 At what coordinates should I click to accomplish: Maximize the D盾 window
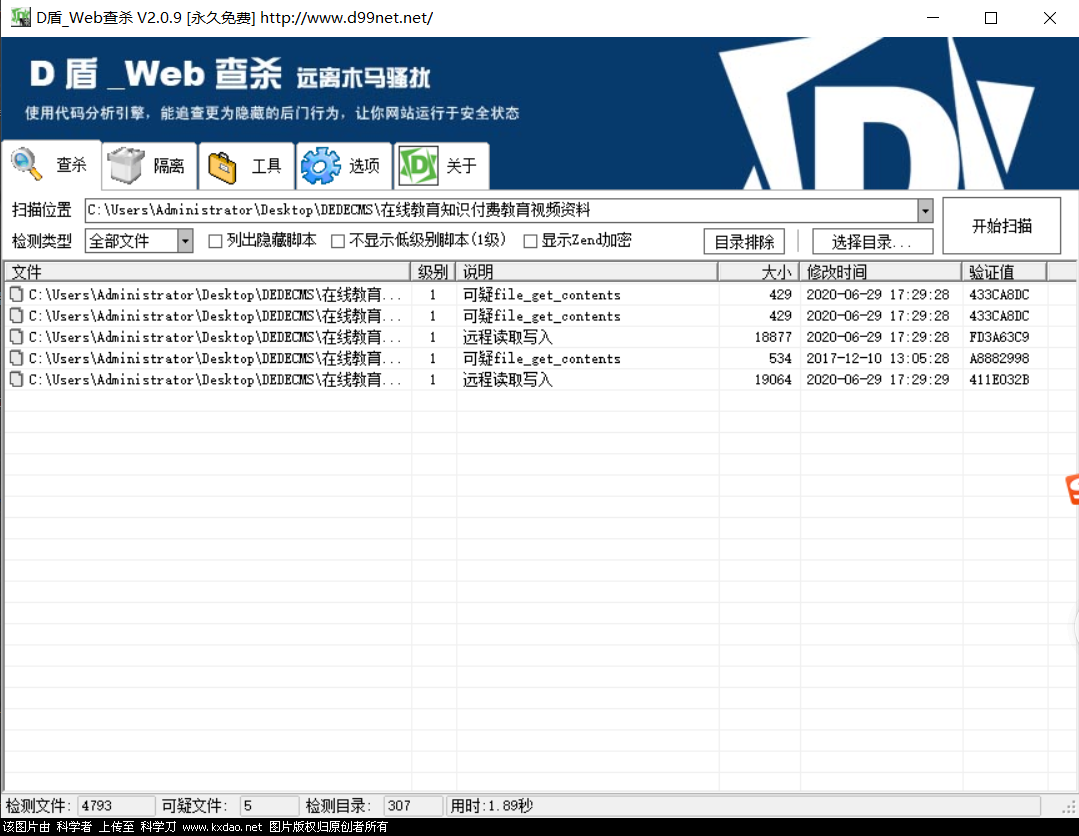(x=991, y=18)
